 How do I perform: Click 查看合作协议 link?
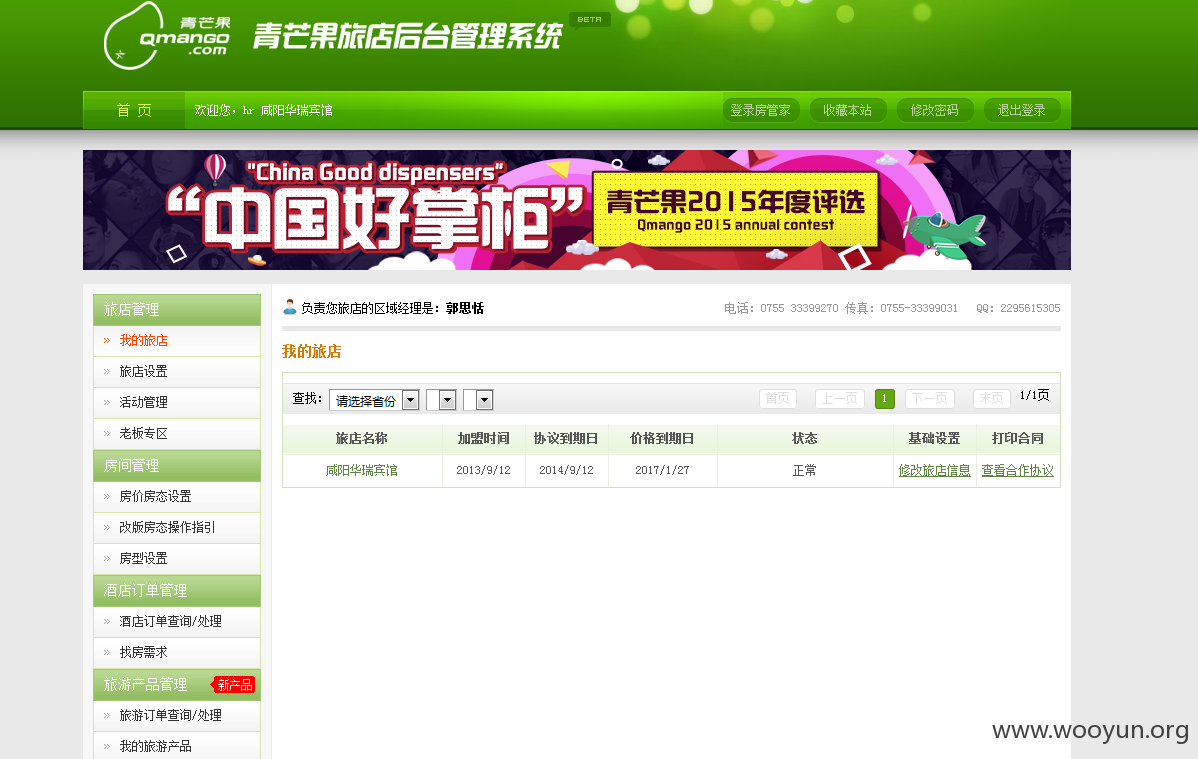pyautogui.click(x=1018, y=470)
